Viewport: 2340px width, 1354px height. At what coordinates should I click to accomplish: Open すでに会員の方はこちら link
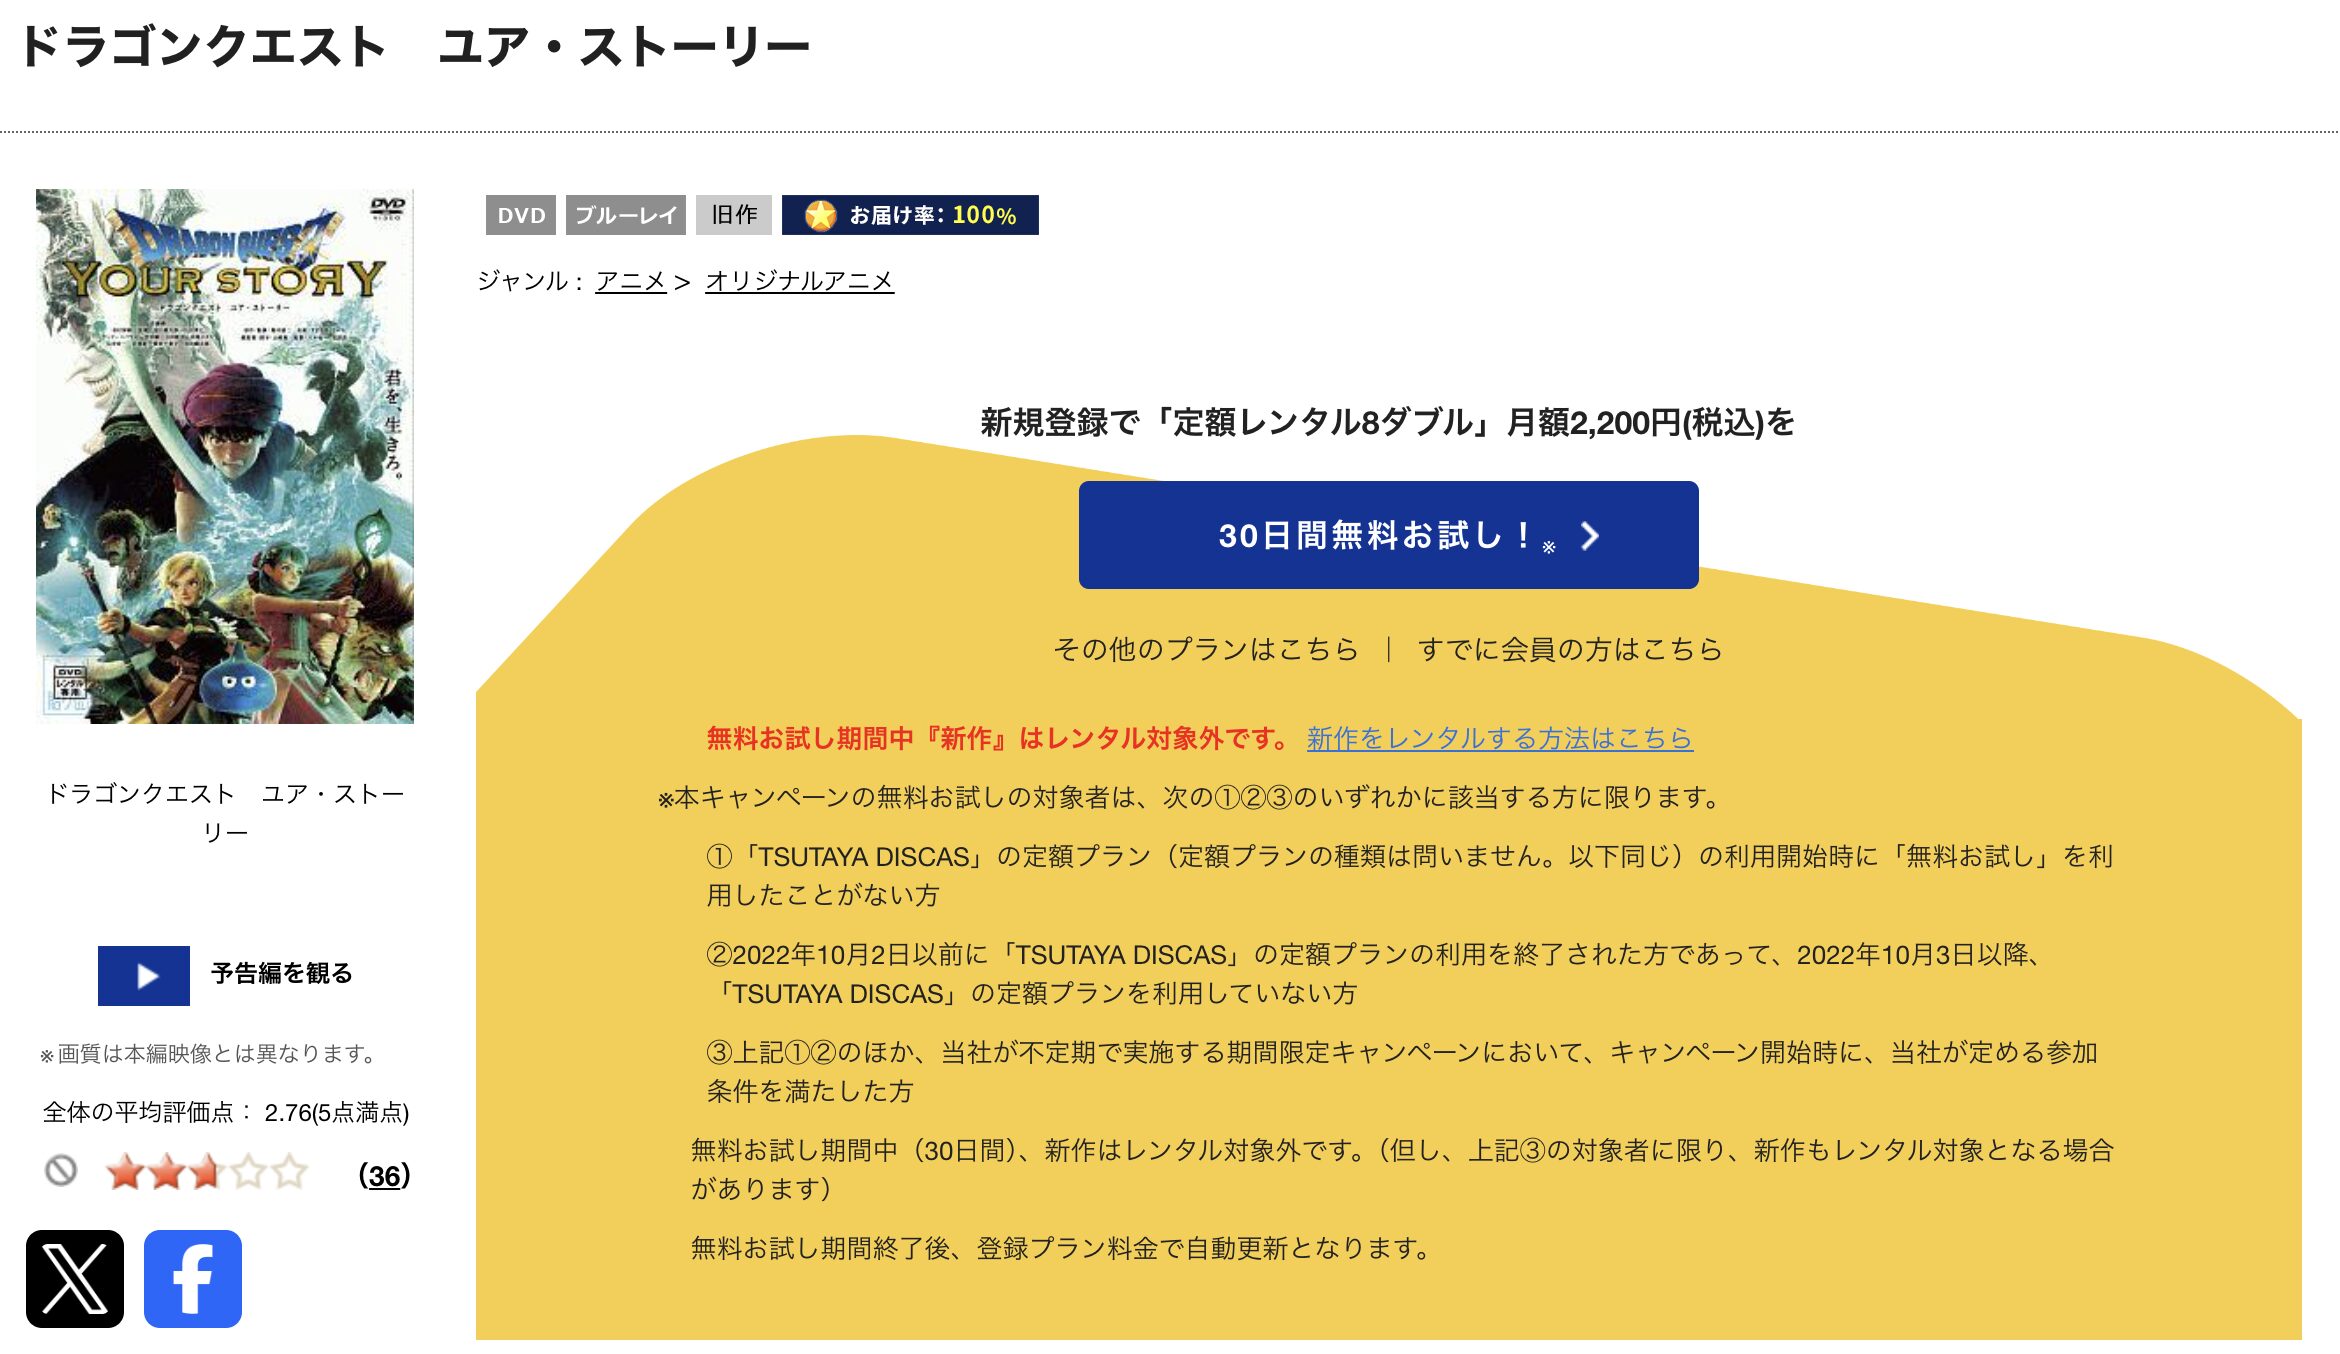1570,649
